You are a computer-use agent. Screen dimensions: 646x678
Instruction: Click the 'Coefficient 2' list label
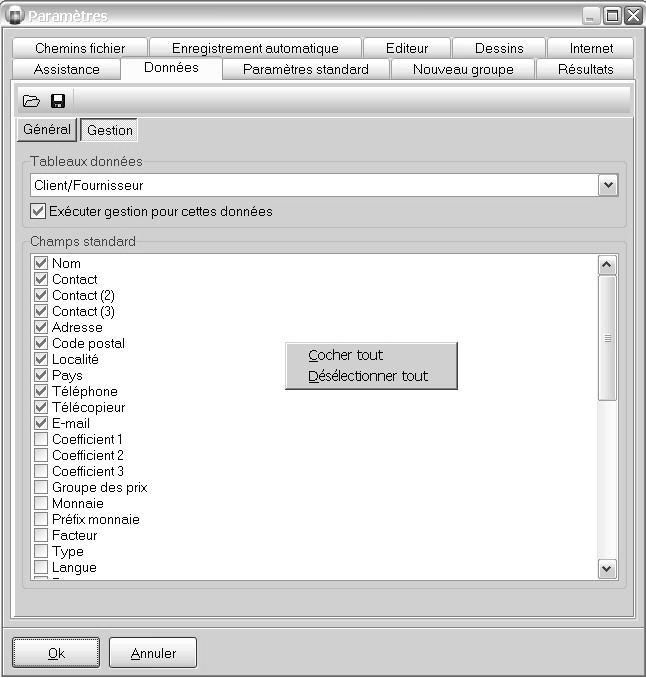pyautogui.click(x=88, y=455)
